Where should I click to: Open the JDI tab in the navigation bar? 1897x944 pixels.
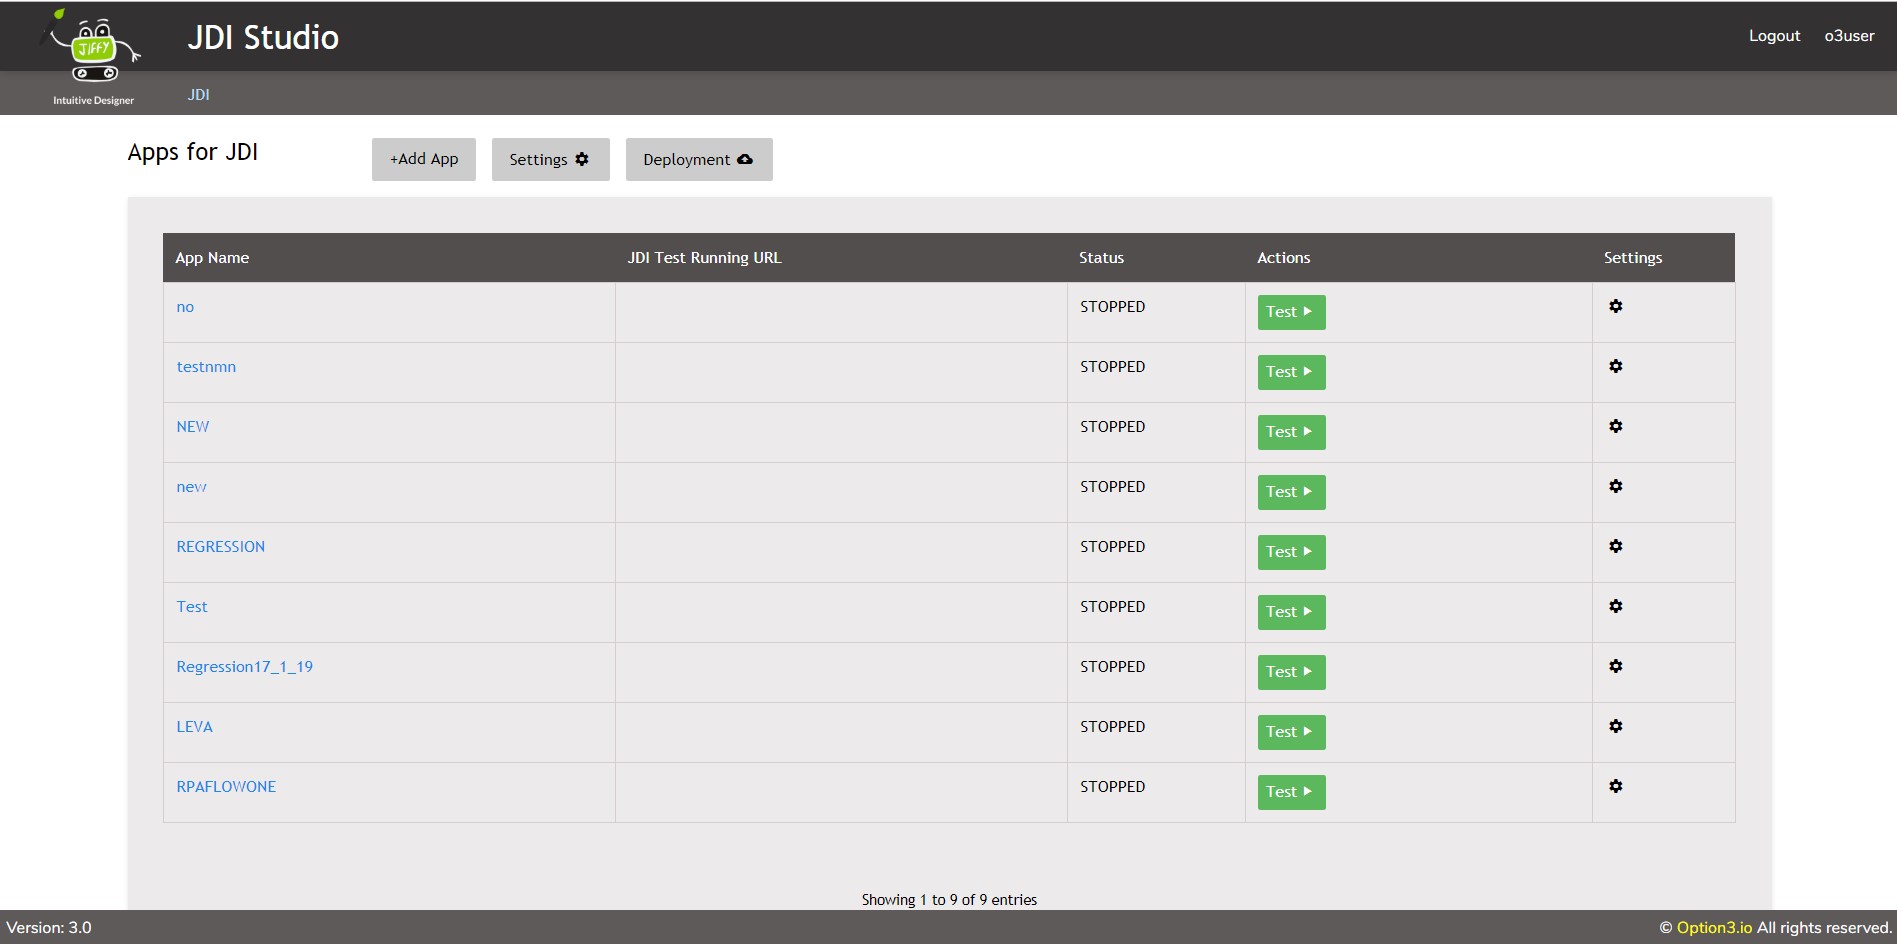click(198, 94)
